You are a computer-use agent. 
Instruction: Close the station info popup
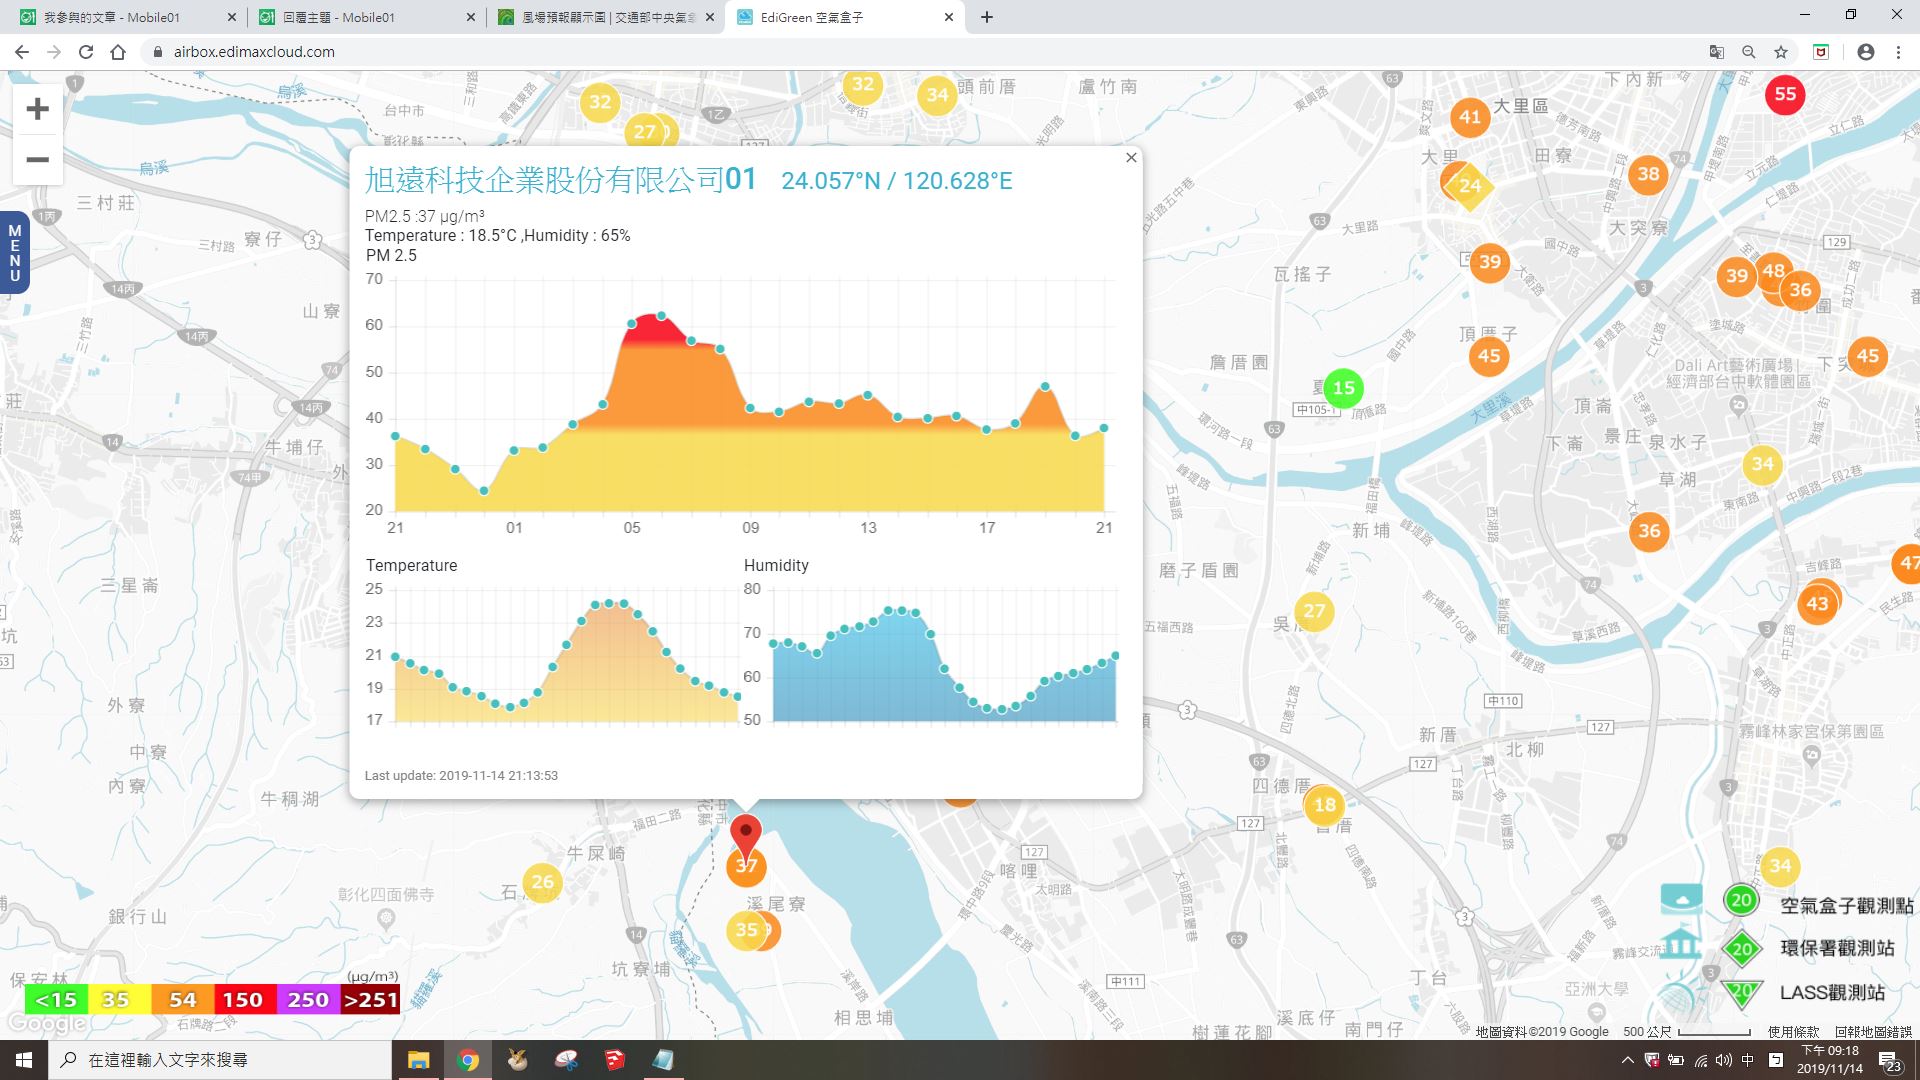(1131, 157)
